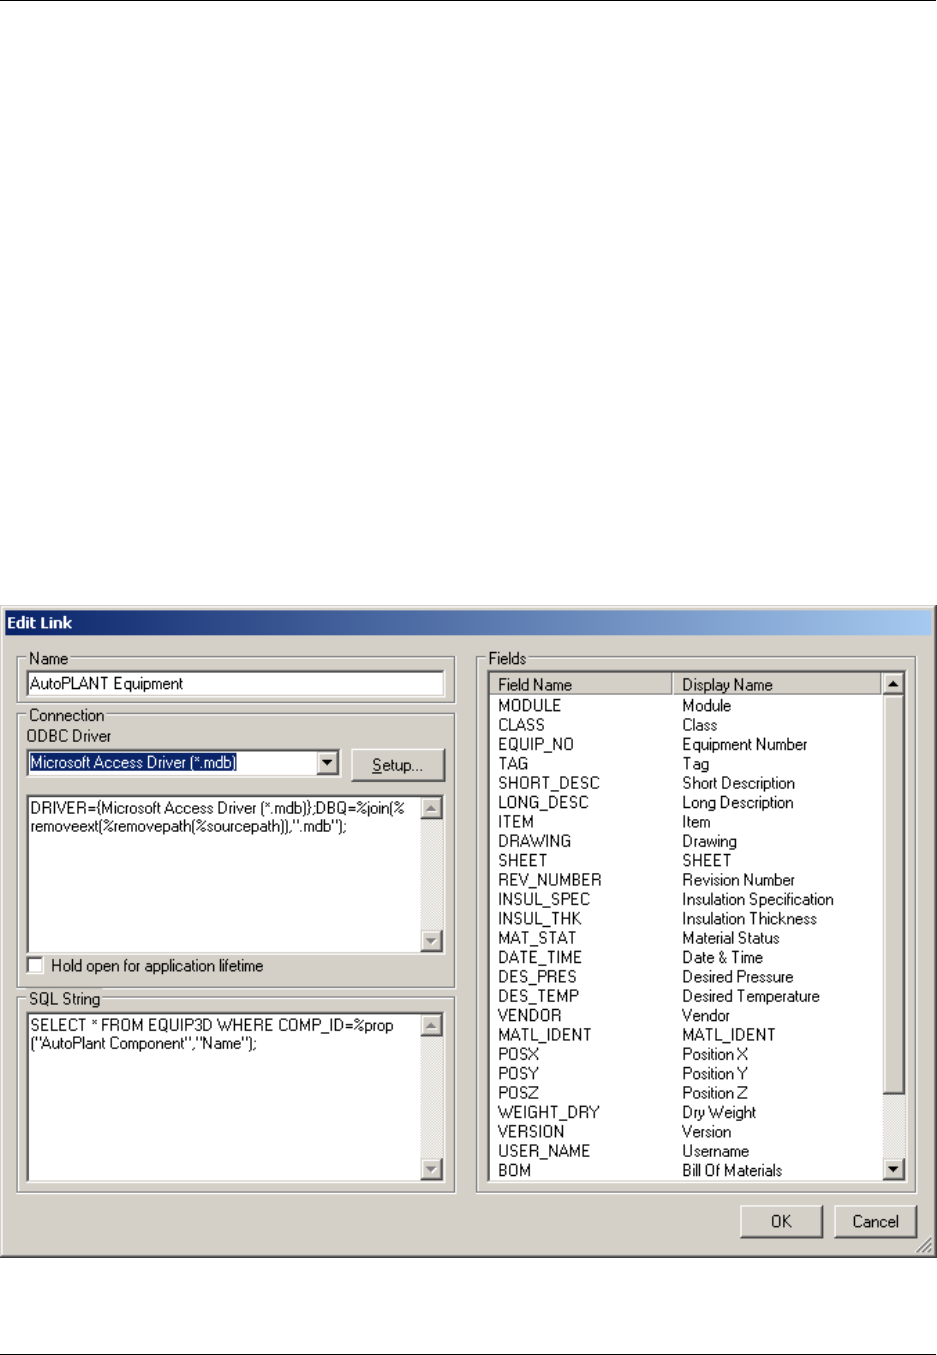The width and height of the screenshot is (937, 1355).
Task: Click the Setup... button
Action: click(x=398, y=765)
